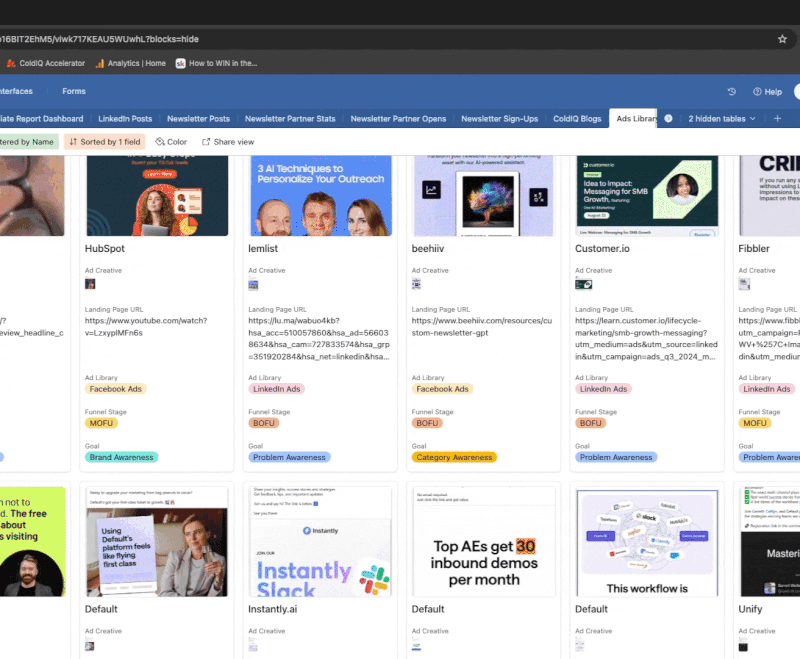The height and width of the screenshot is (659, 800).
Task: Open the Instantly.ai Ad Creative attachment thumbnail
Action: click(253, 646)
